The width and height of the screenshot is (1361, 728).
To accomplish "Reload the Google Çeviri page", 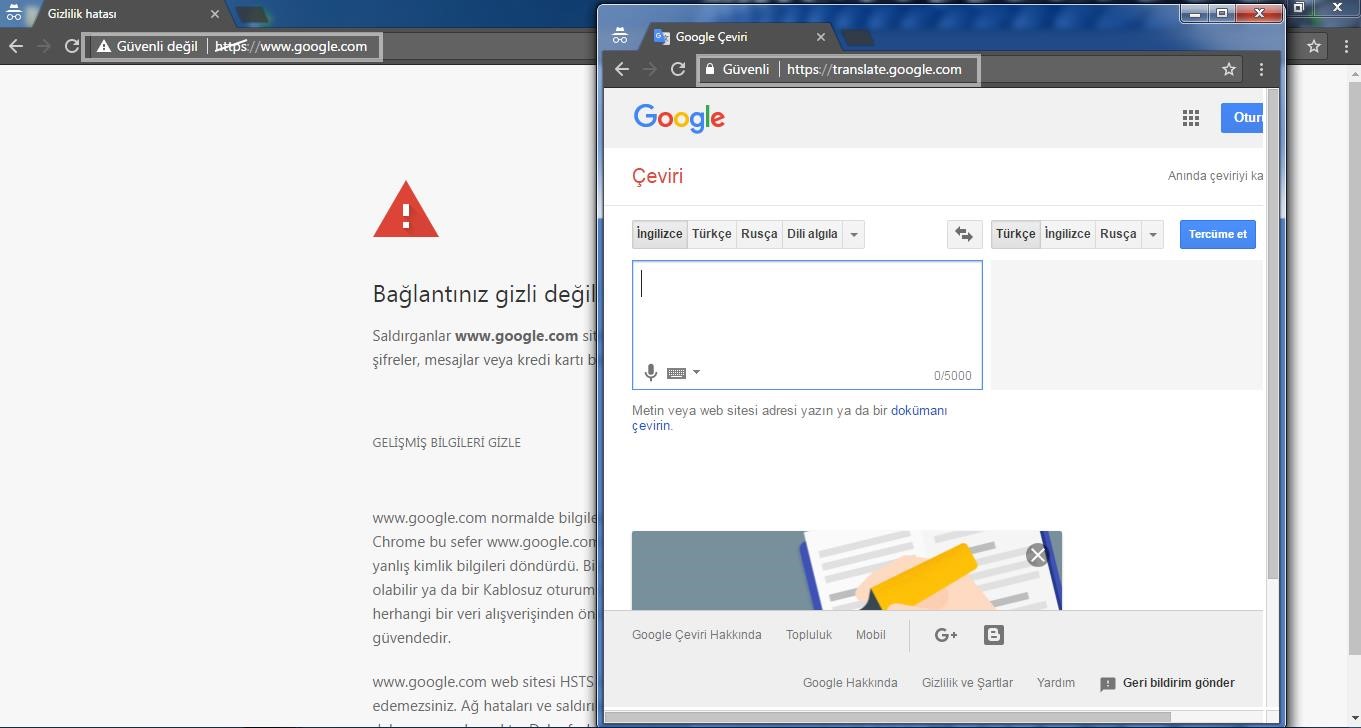I will [678, 69].
